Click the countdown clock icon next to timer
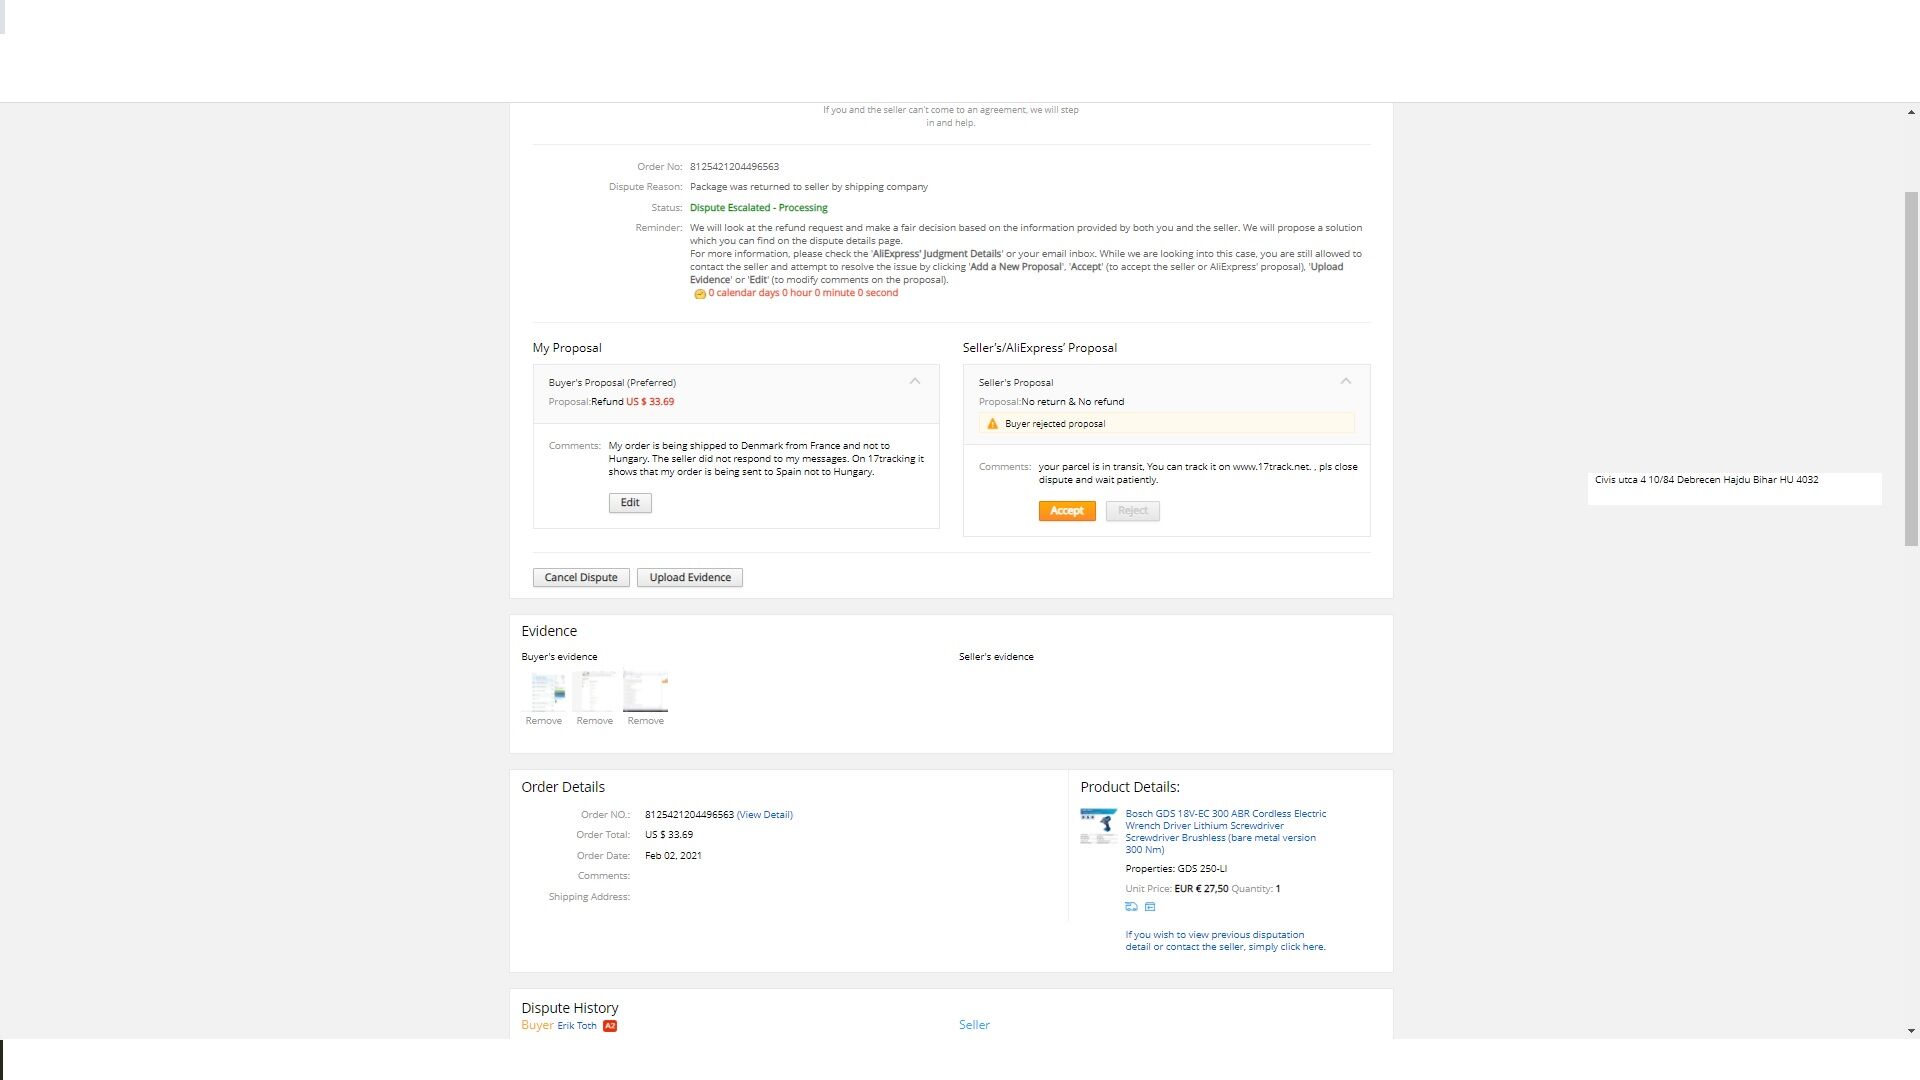The height and width of the screenshot is (1080, 1920). [700, 294]
